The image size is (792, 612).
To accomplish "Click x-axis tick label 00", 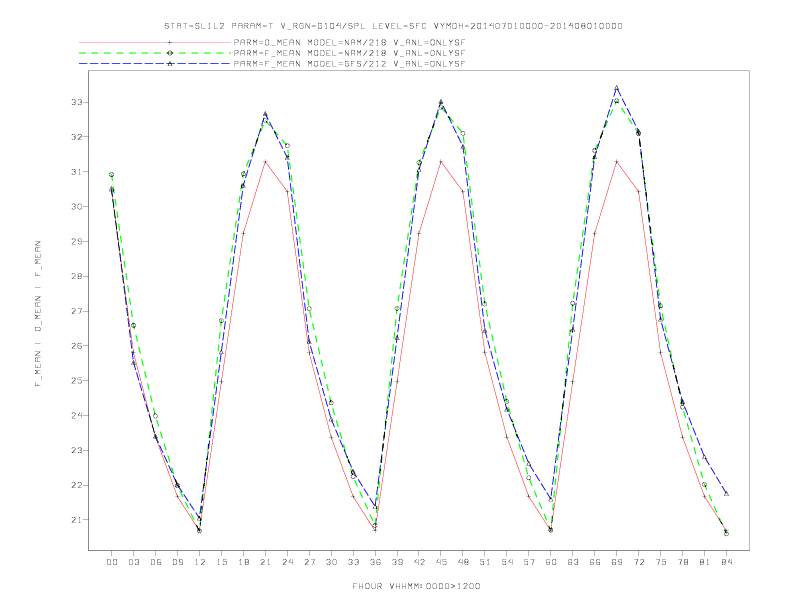I will tap(112, 562).
